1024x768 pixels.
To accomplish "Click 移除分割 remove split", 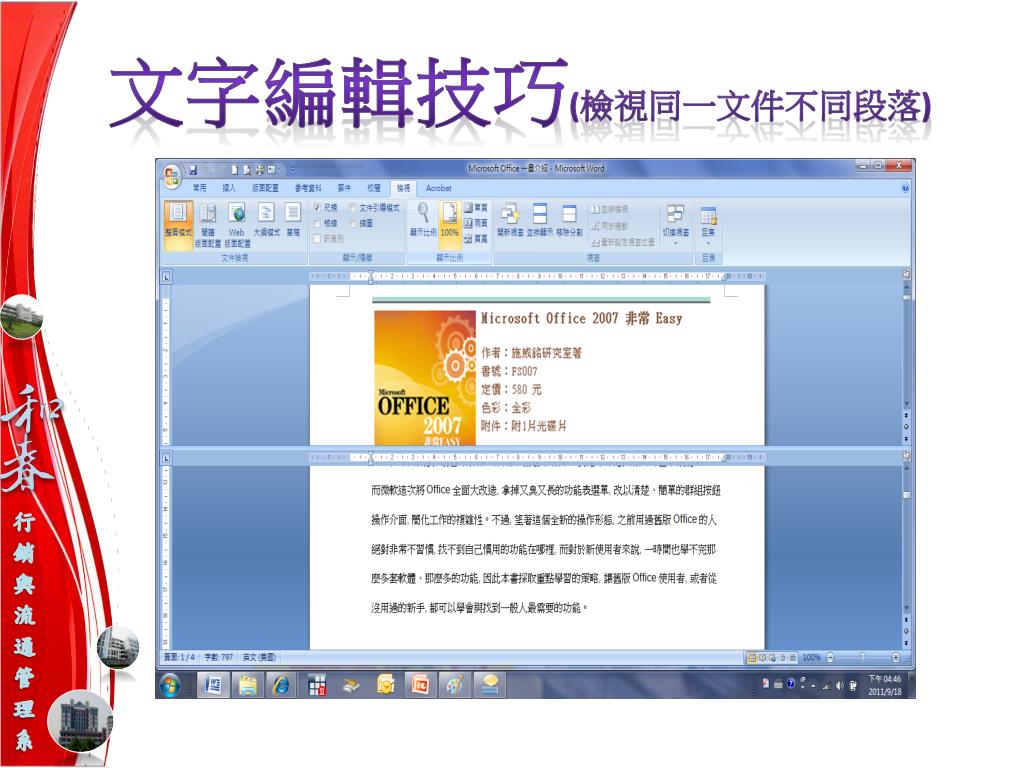I will [569, 219].
